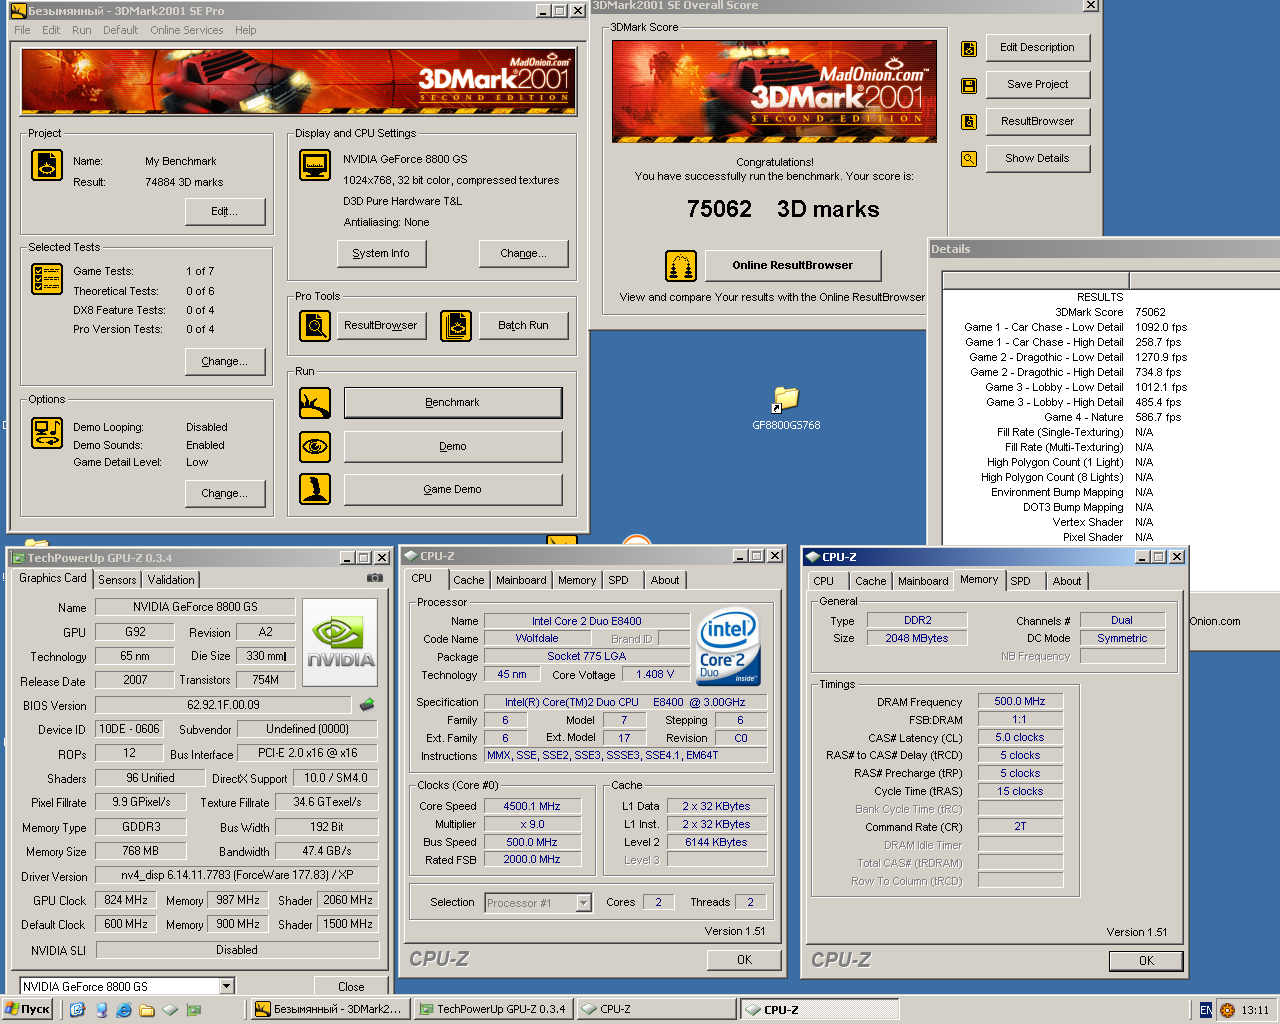Viewport: 1280px width, 1024px height.
Task: Click the BIOS save chip icon in GPU-Z
Action: 367,705
